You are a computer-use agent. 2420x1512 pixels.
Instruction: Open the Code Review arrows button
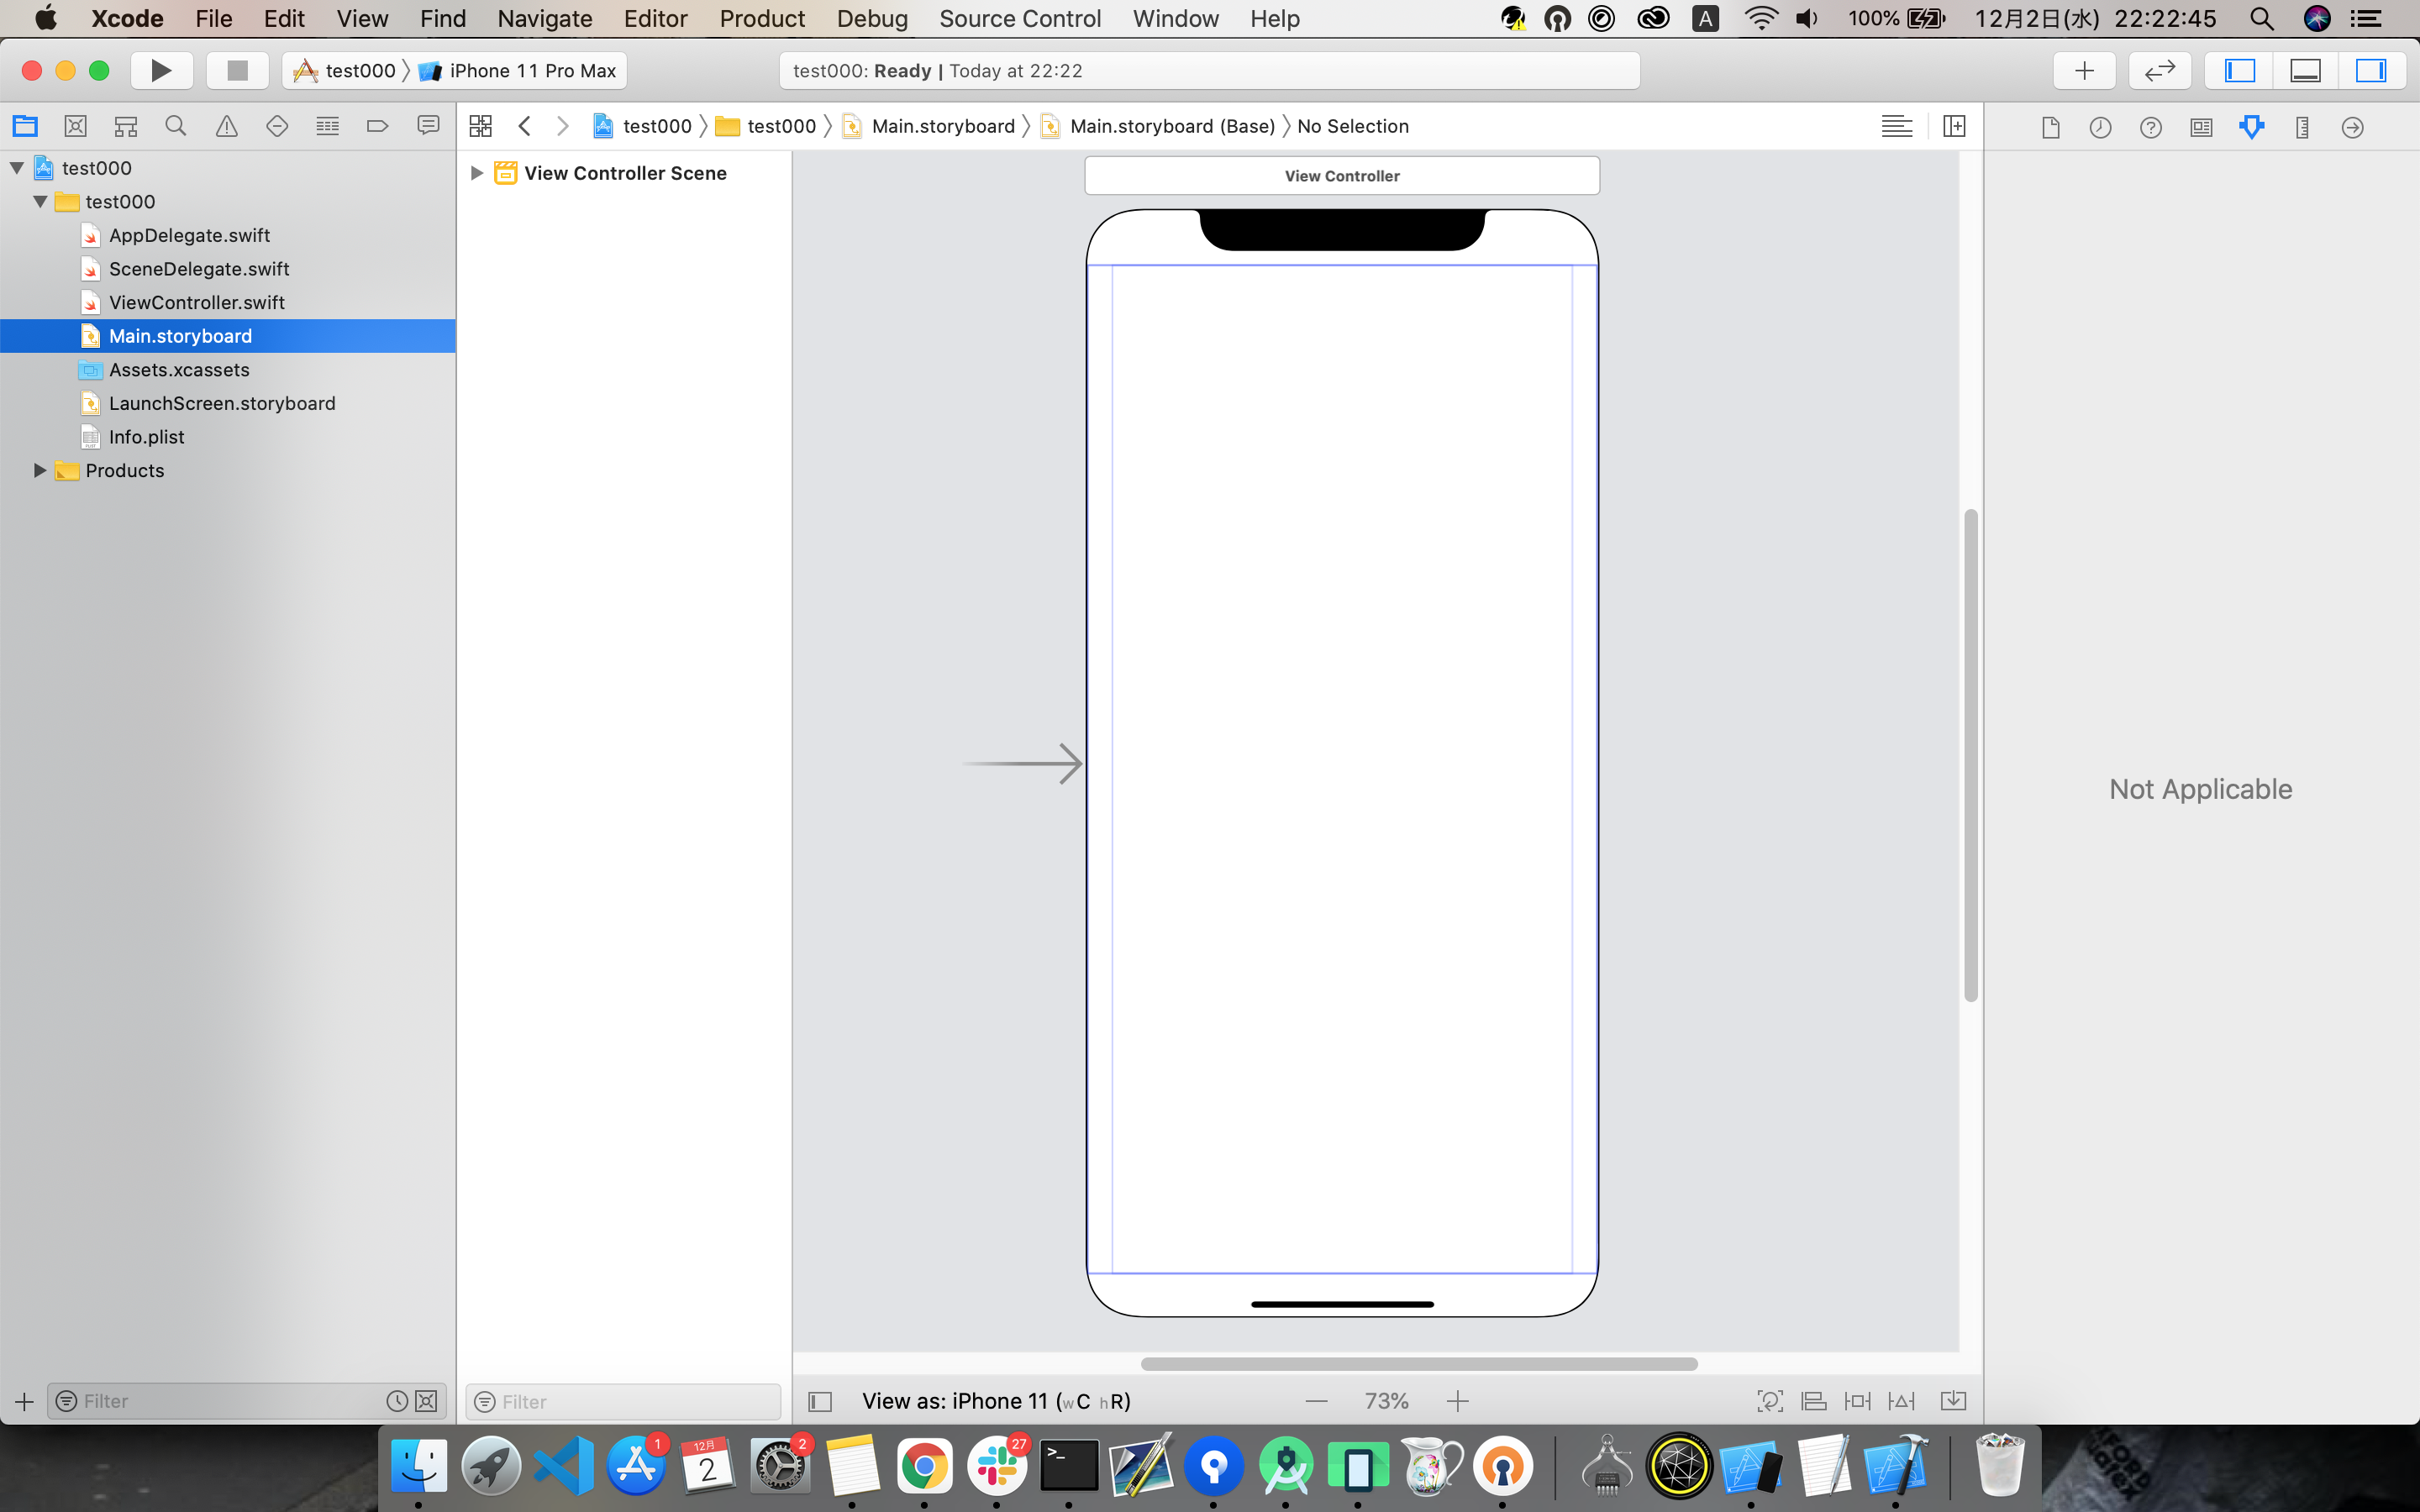[x=2160, y=70]
